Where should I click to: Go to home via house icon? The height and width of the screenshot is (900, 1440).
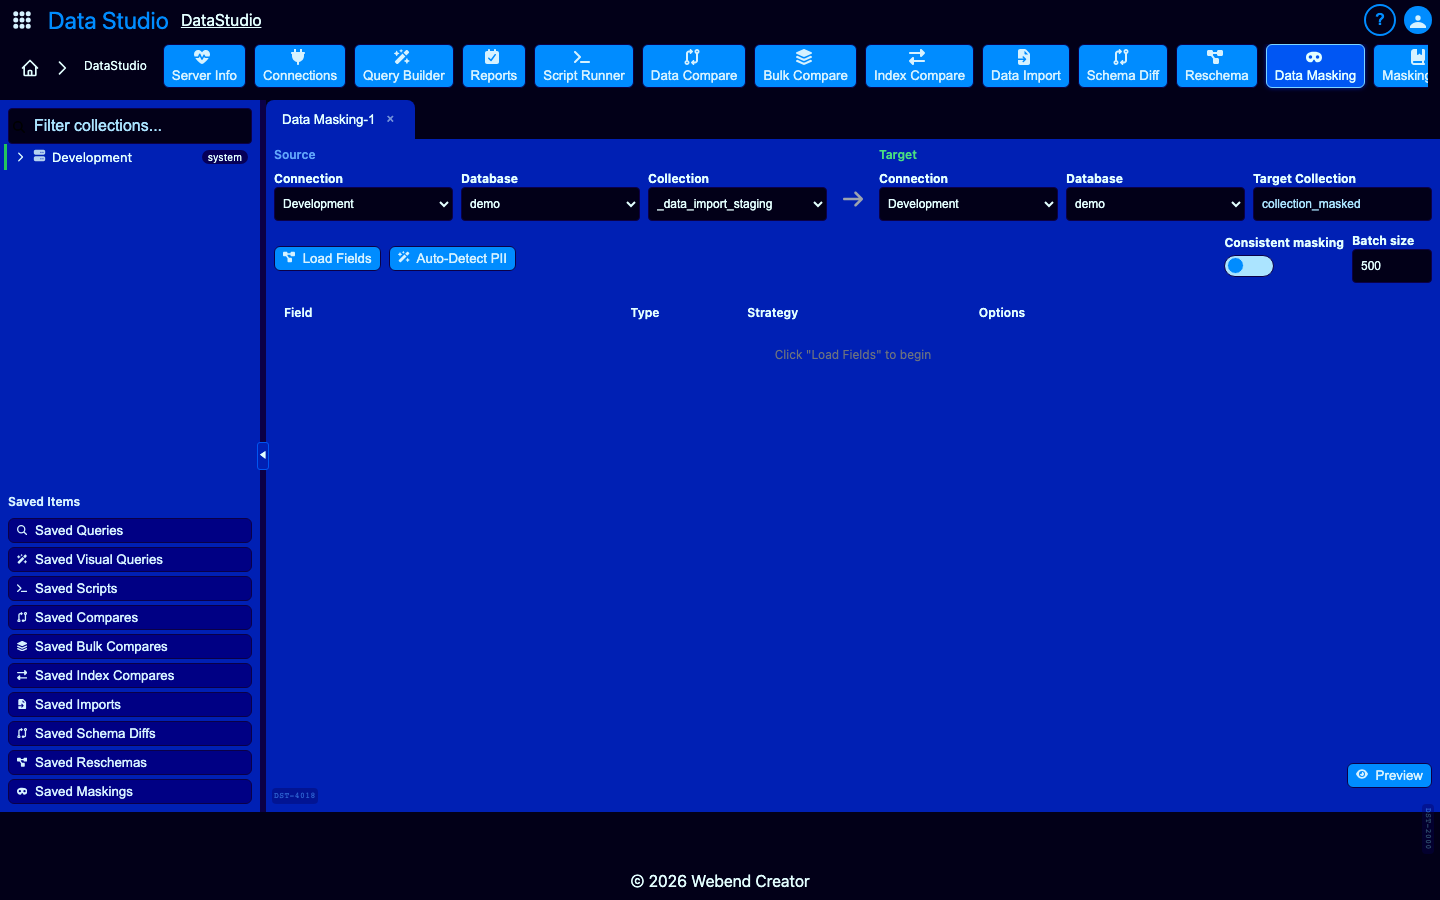30,68
